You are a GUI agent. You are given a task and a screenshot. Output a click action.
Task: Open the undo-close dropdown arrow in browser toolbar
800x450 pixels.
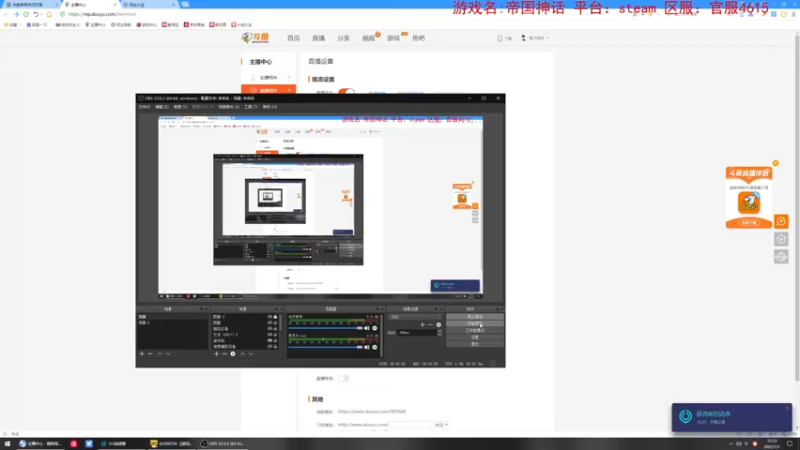pyautogui.click(x=40, y=14)
